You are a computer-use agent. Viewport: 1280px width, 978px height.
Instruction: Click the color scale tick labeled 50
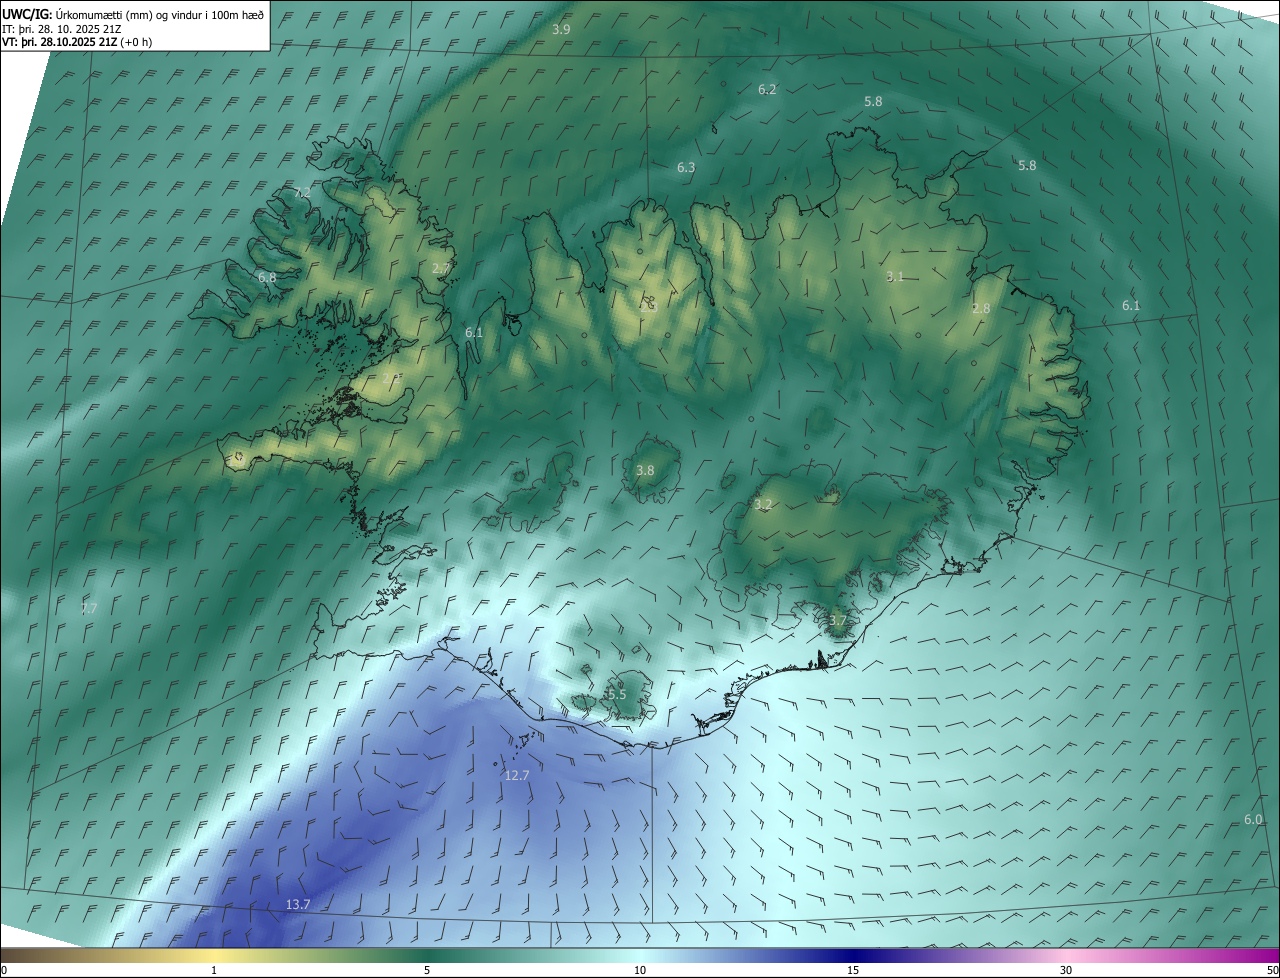(x=1272, y=970)
